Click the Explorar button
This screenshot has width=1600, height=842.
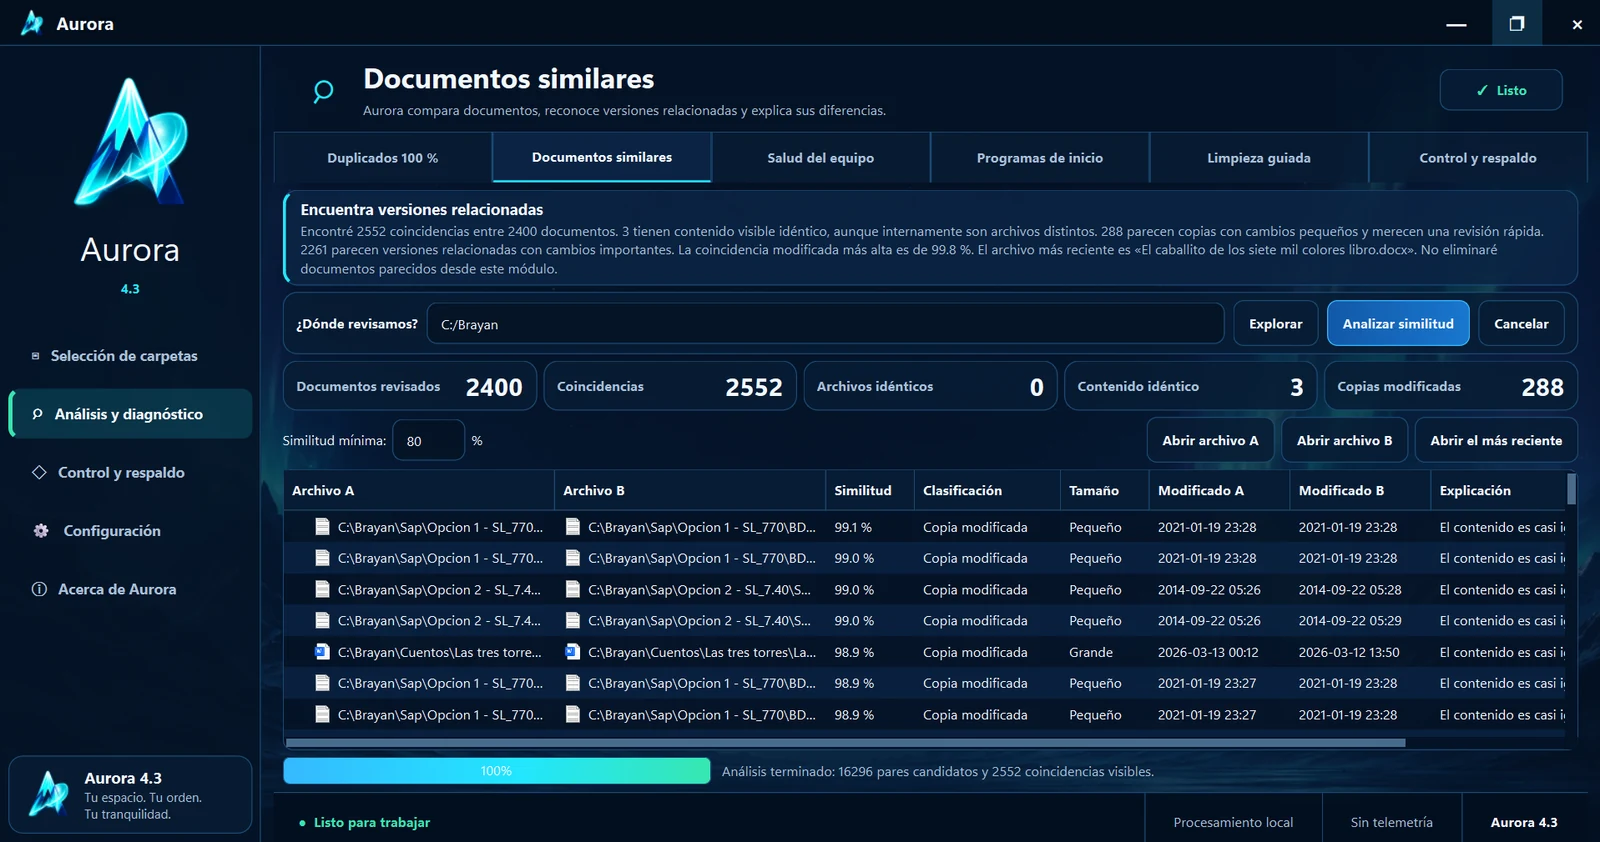tap(1276, 324)
